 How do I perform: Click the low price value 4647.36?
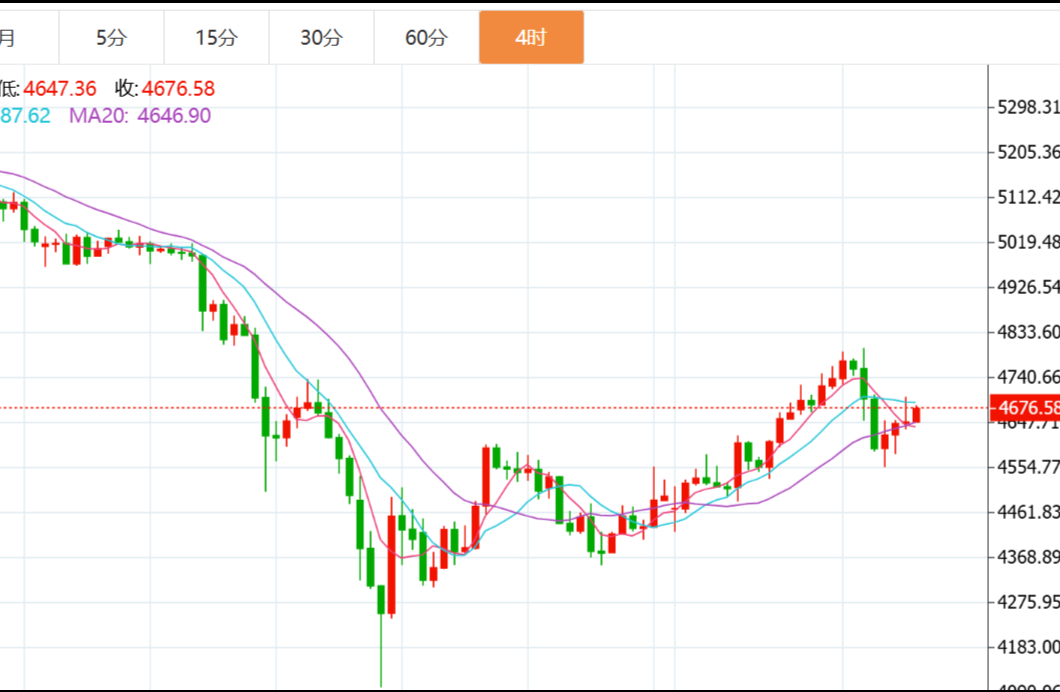(60, 89)
